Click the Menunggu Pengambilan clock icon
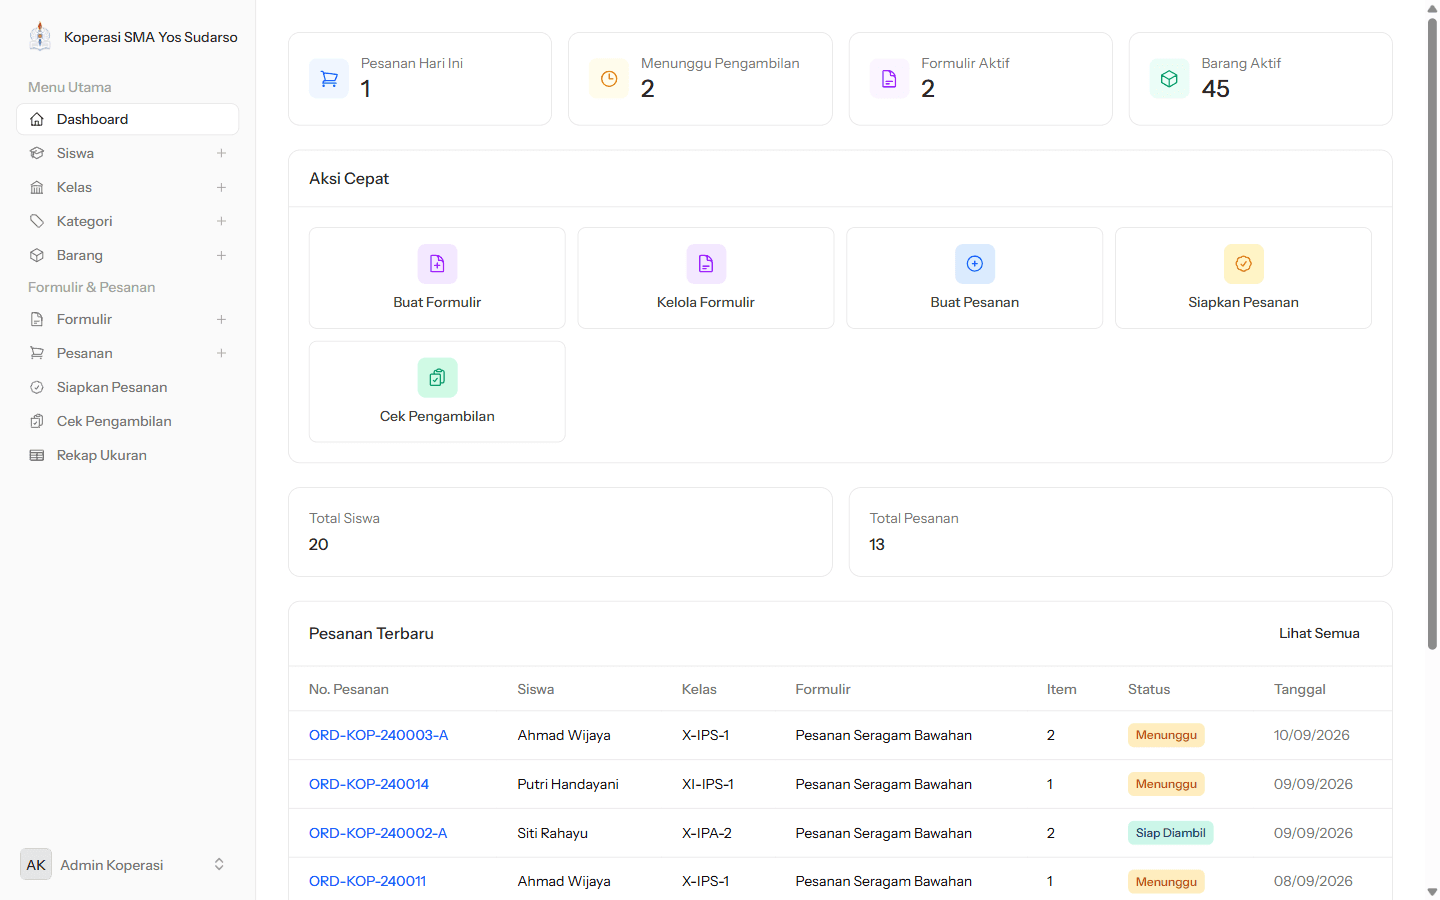This screenshot has width=1440, height=900. coord(609,79)
